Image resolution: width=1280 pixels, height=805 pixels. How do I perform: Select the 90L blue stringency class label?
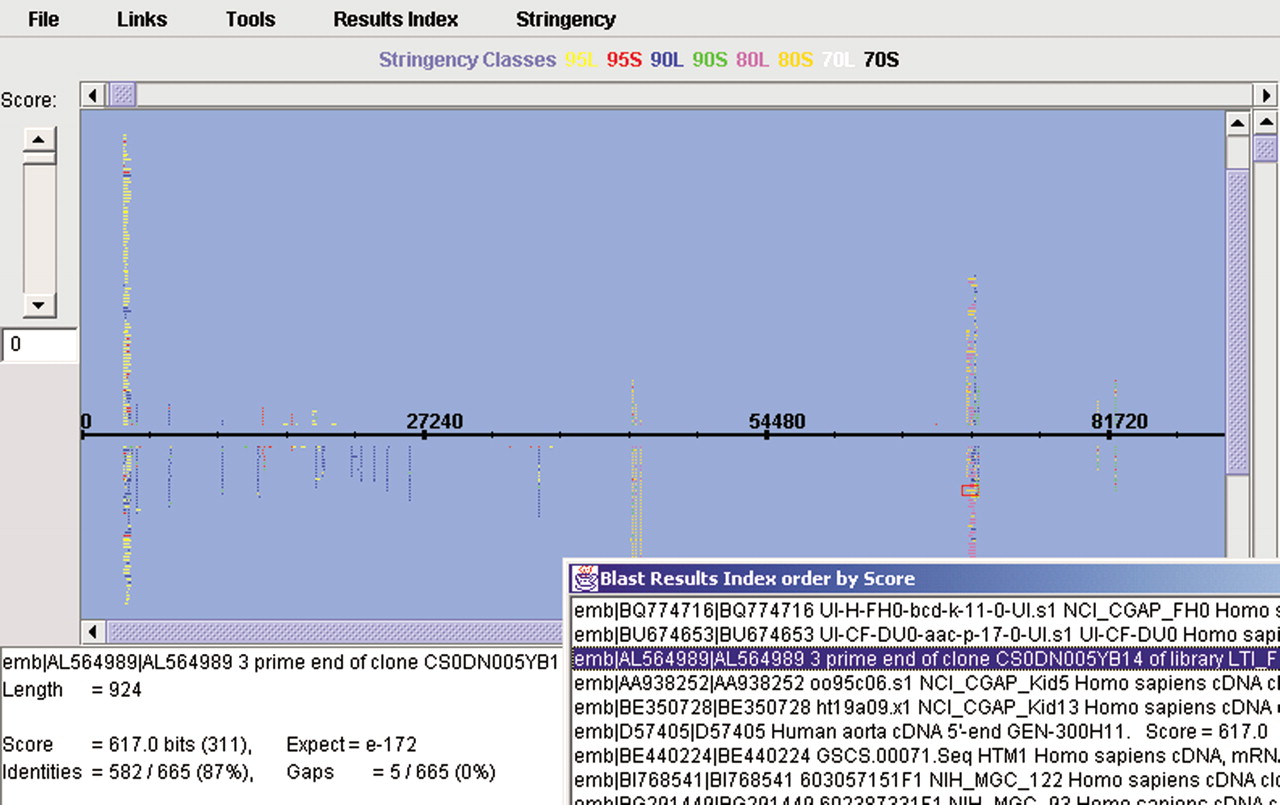coord(666,60)
